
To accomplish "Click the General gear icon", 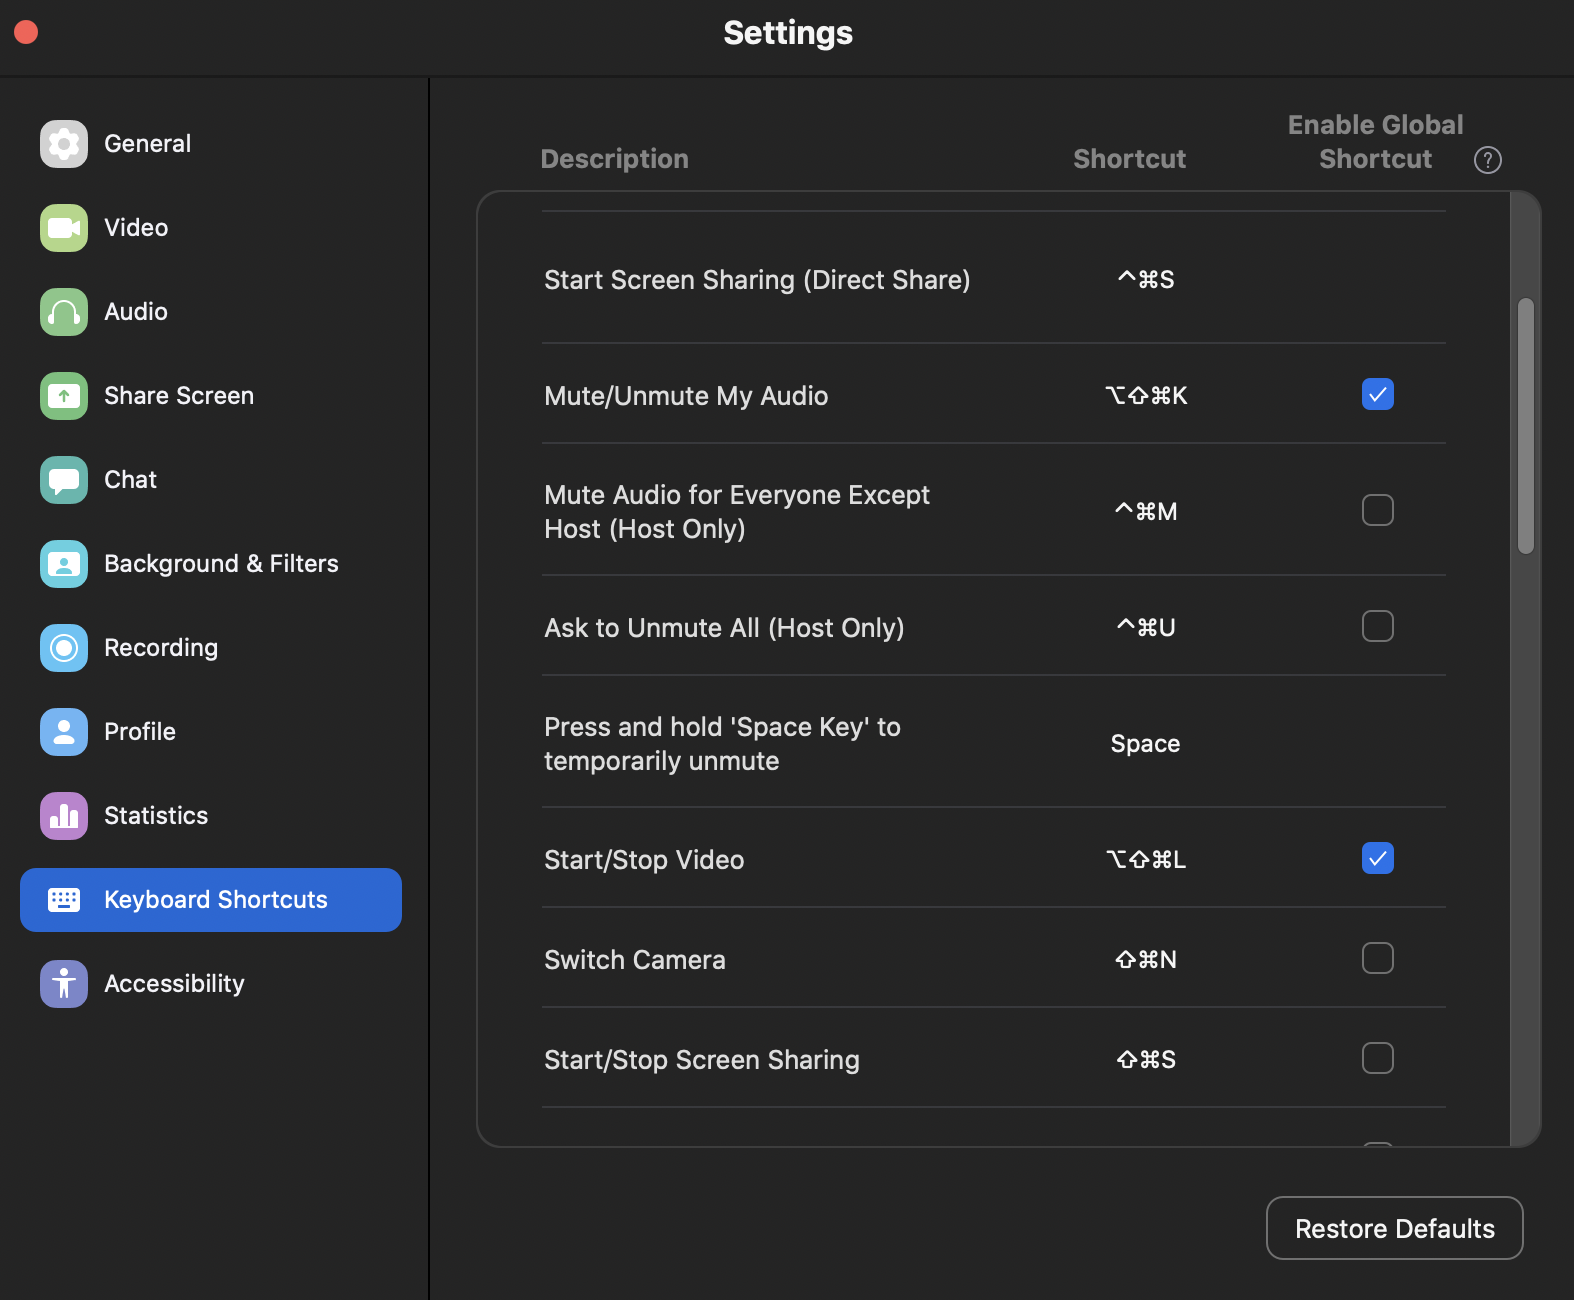I will coord(64,144).
